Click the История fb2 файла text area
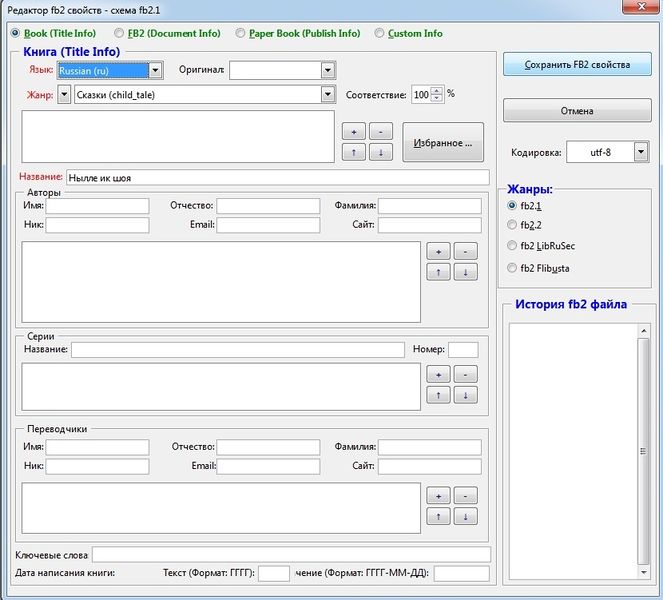Viewport: 663px width, 600px height. [573, 451]
